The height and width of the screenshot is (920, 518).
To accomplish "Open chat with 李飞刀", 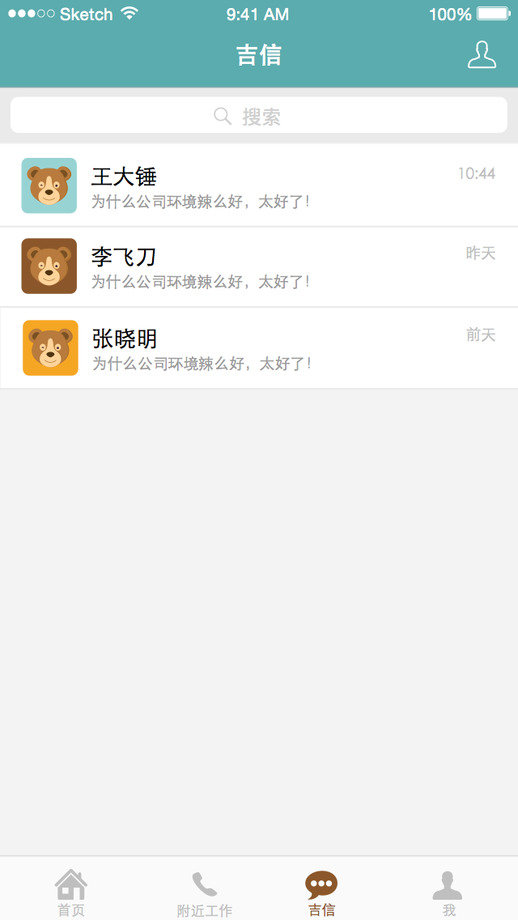I will pos(259,266).
